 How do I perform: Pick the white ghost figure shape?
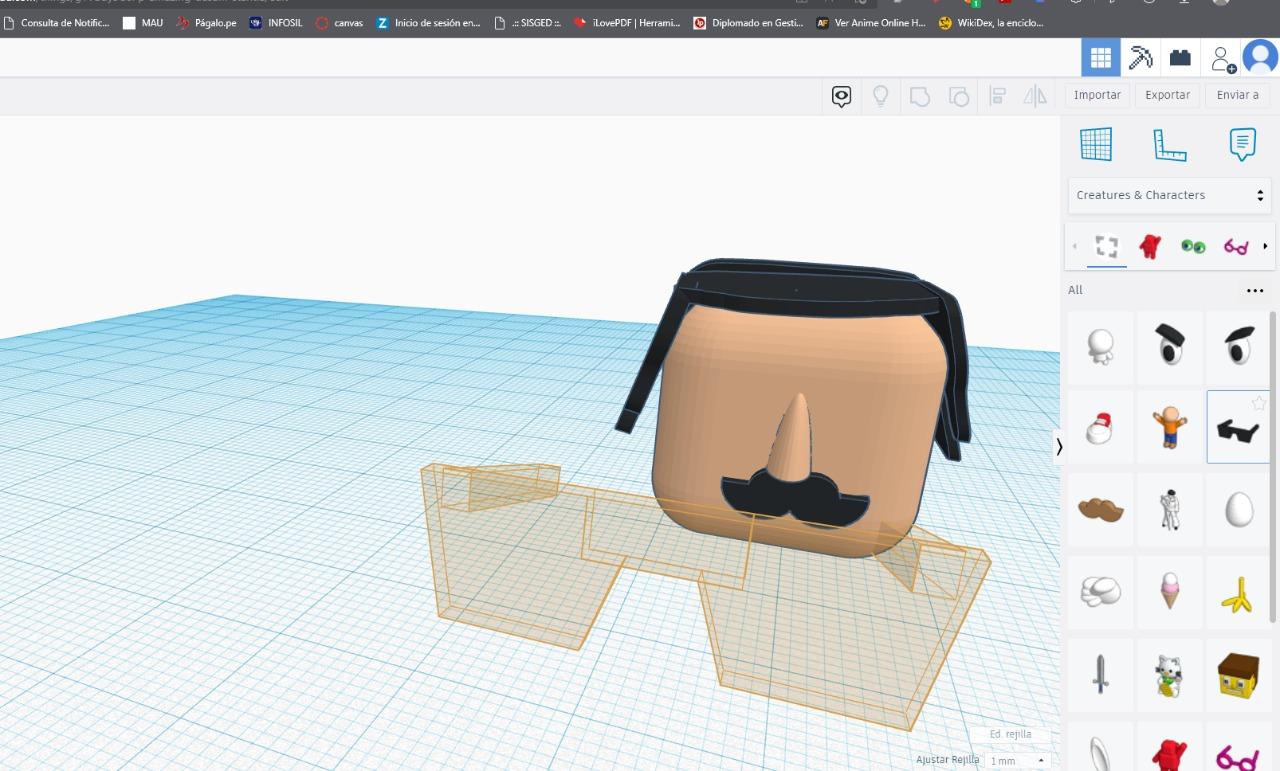(x=1101, y=347)
